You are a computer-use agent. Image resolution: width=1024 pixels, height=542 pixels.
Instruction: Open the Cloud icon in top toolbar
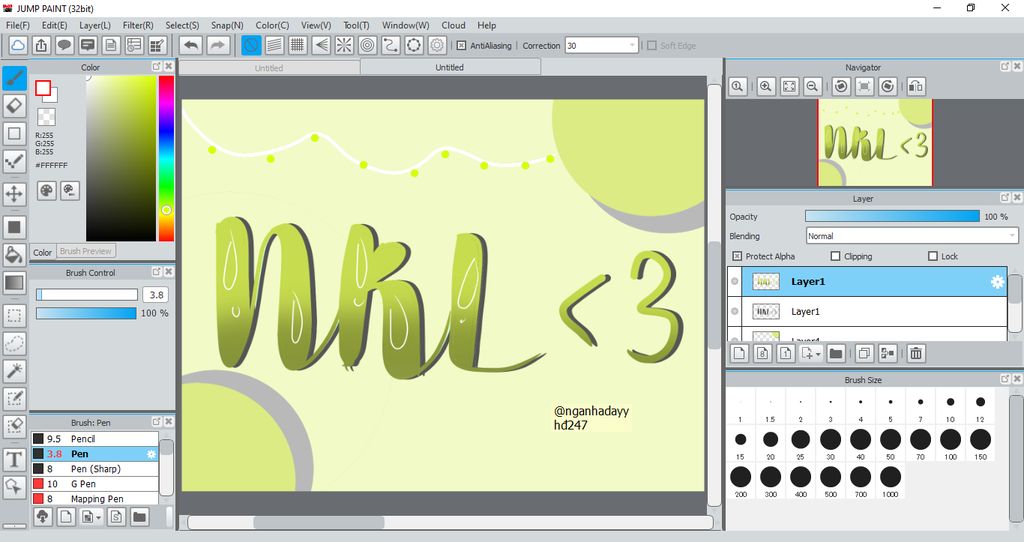point(18,45)
